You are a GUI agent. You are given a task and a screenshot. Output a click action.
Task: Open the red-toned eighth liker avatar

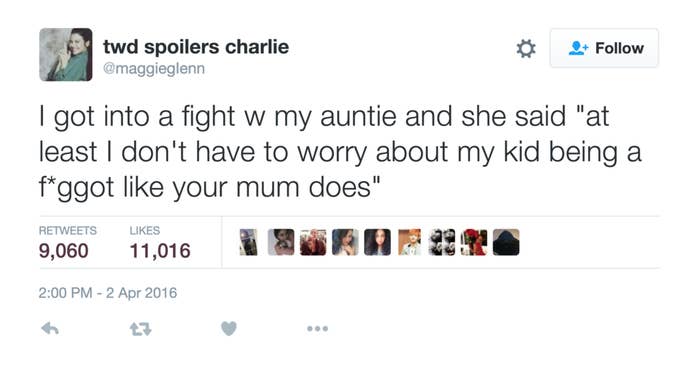(x=474, y=242)
